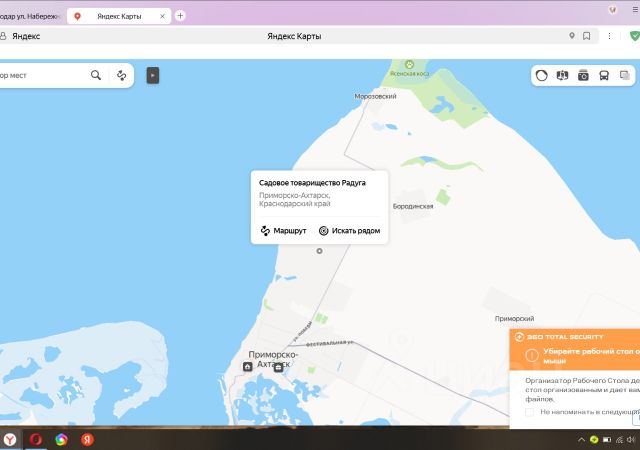Click the right station icon near Приморско-Ахтарск
The height and width of the screenshot is (450, 640).
278,368
